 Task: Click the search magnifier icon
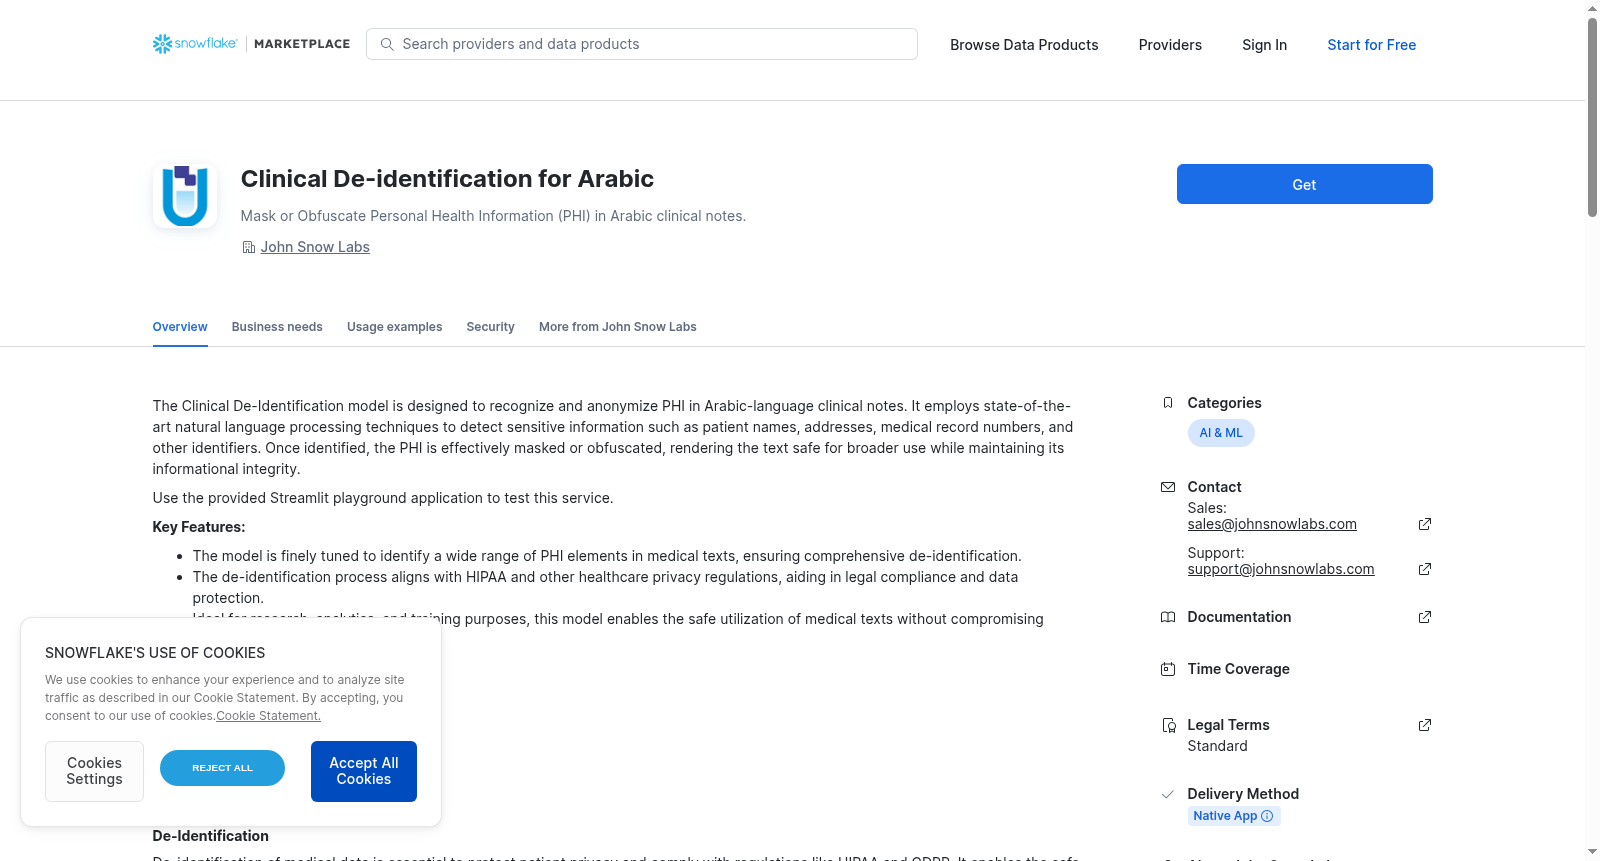pos(387,44)
